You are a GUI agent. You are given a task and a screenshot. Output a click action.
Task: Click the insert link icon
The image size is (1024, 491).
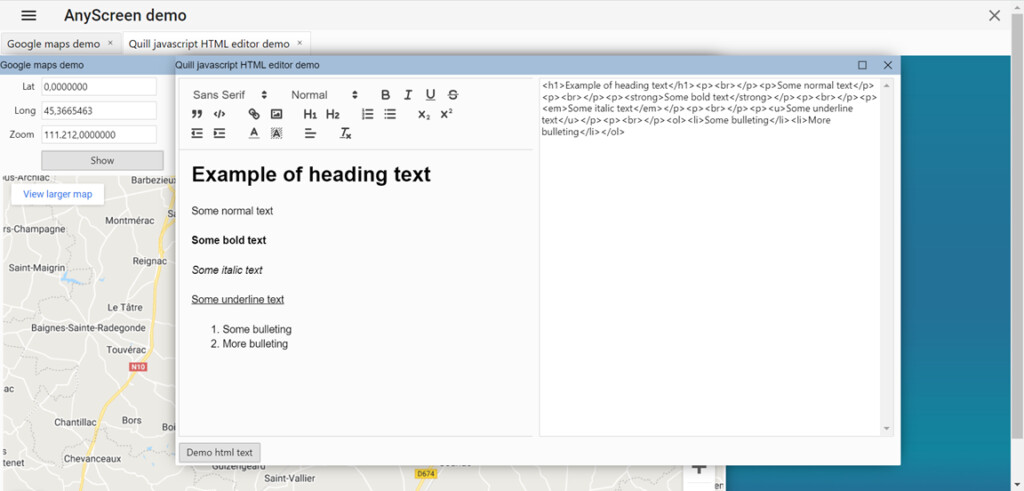point(254,114)
